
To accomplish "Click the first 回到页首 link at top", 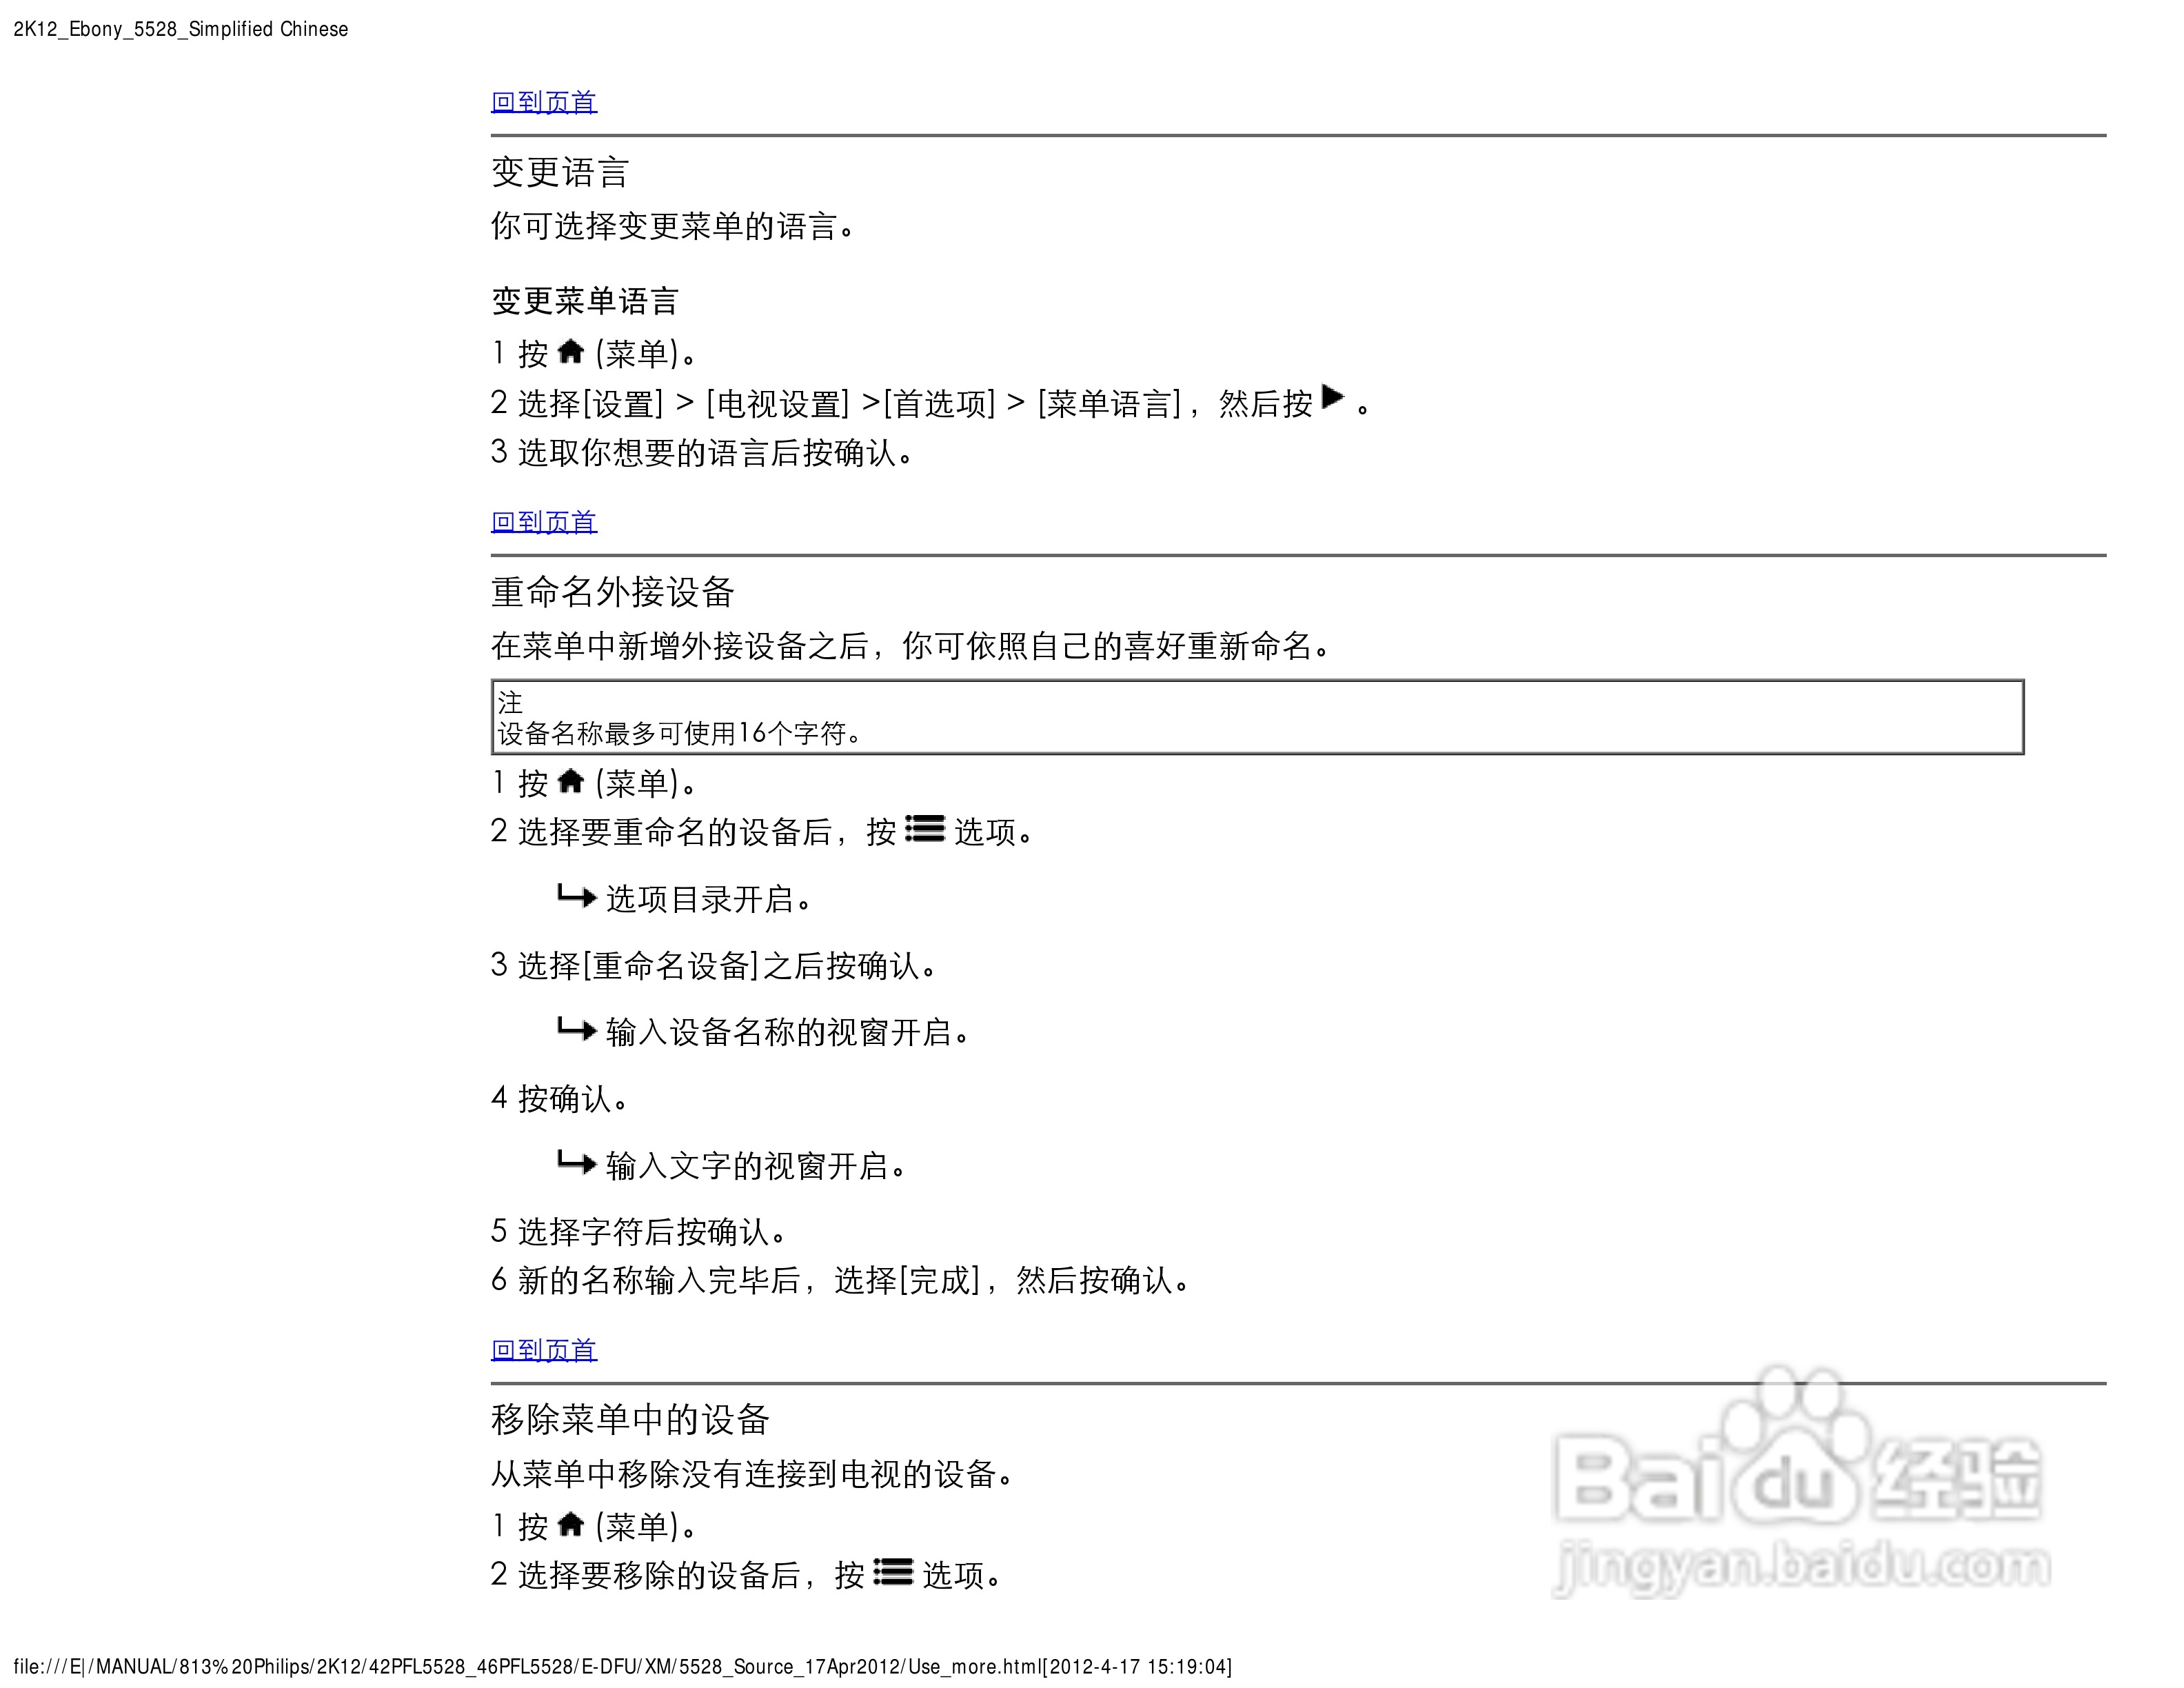I will pos(543,102).
